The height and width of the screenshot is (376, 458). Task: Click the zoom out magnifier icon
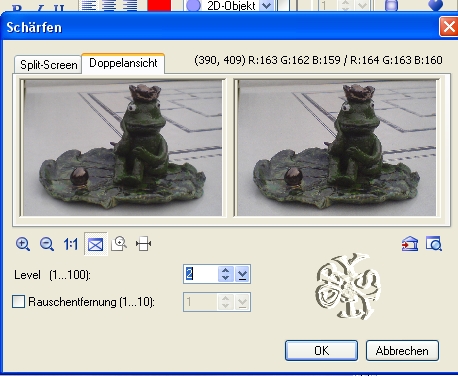click(x=47, y=244)
